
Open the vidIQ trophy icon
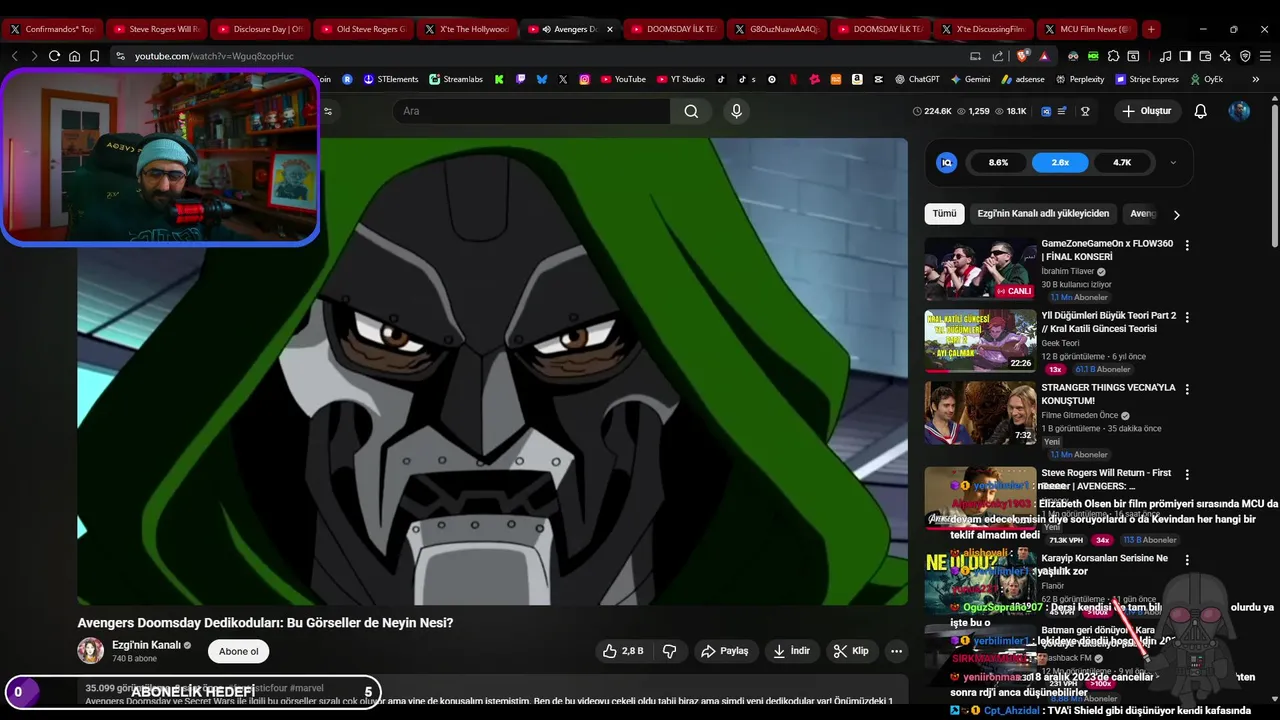point(1085,111)
